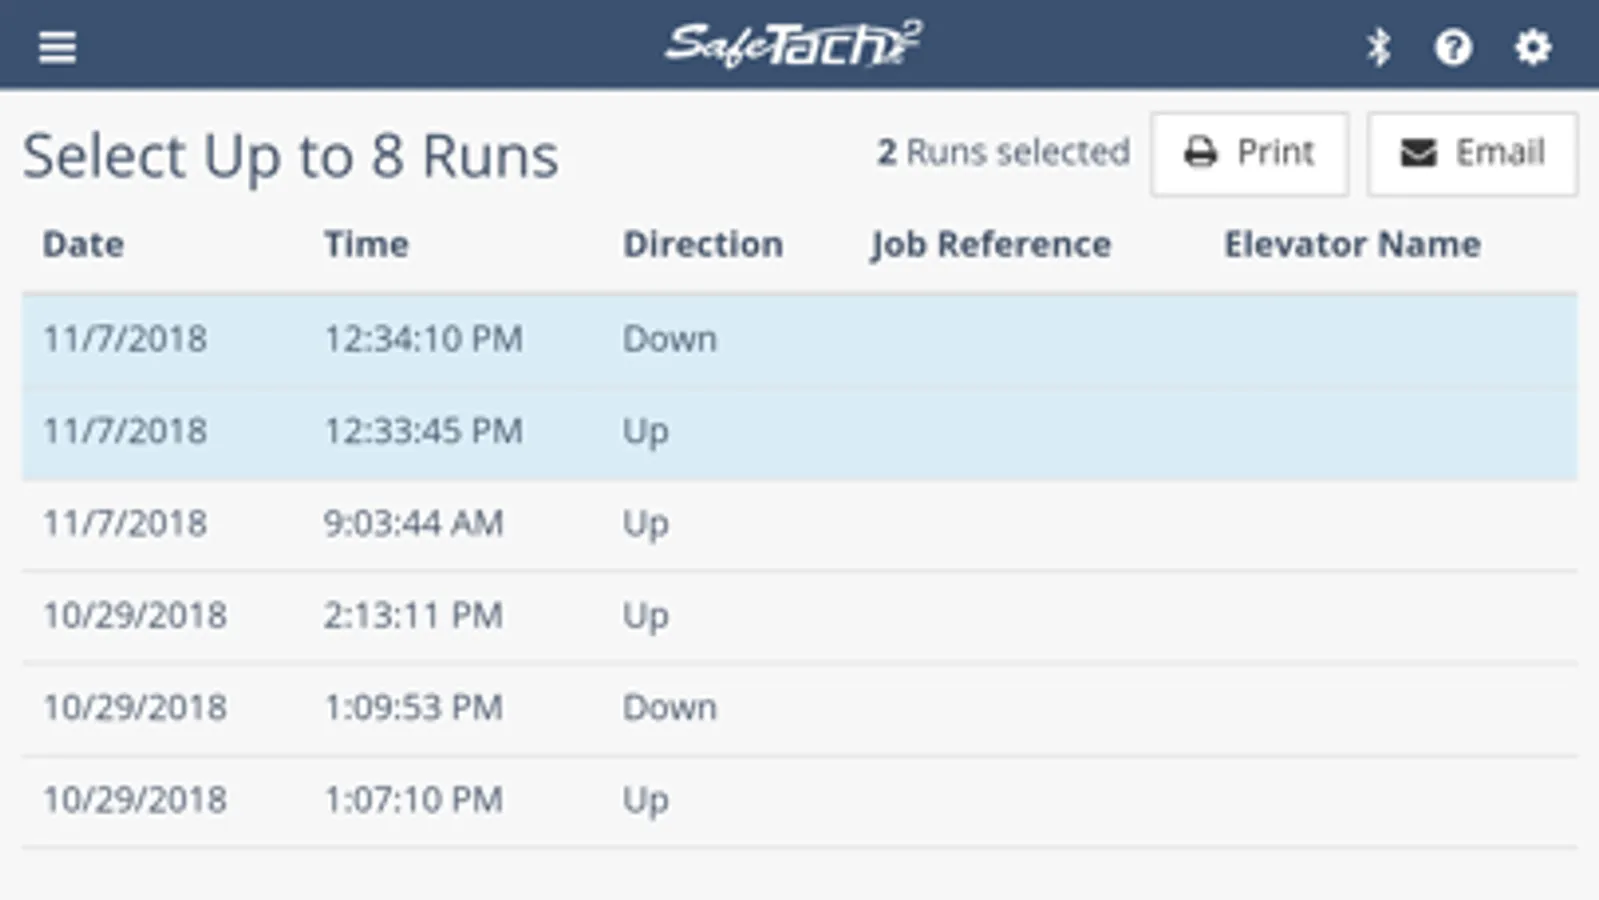Screen dimensions: 1599x900
Task: Open the help question mark icon
Action: 1452,47
